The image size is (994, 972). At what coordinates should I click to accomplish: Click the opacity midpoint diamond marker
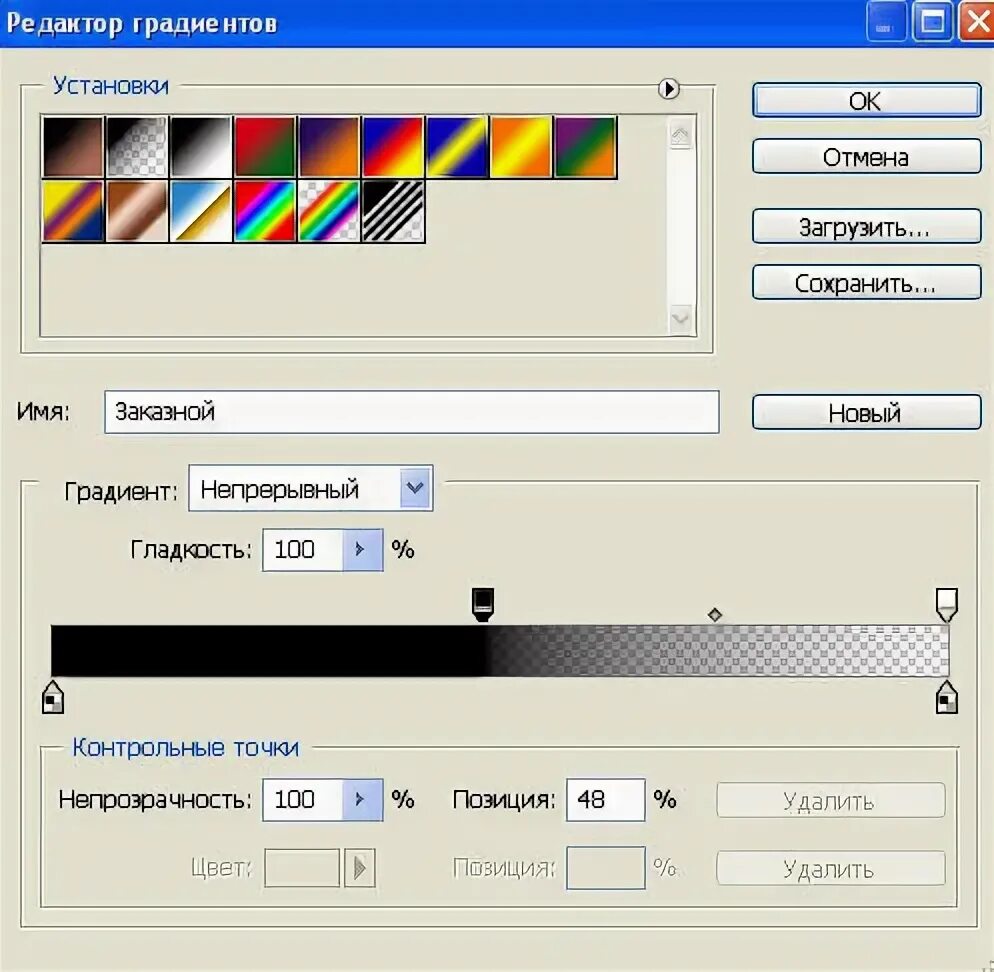click(714, 614)
